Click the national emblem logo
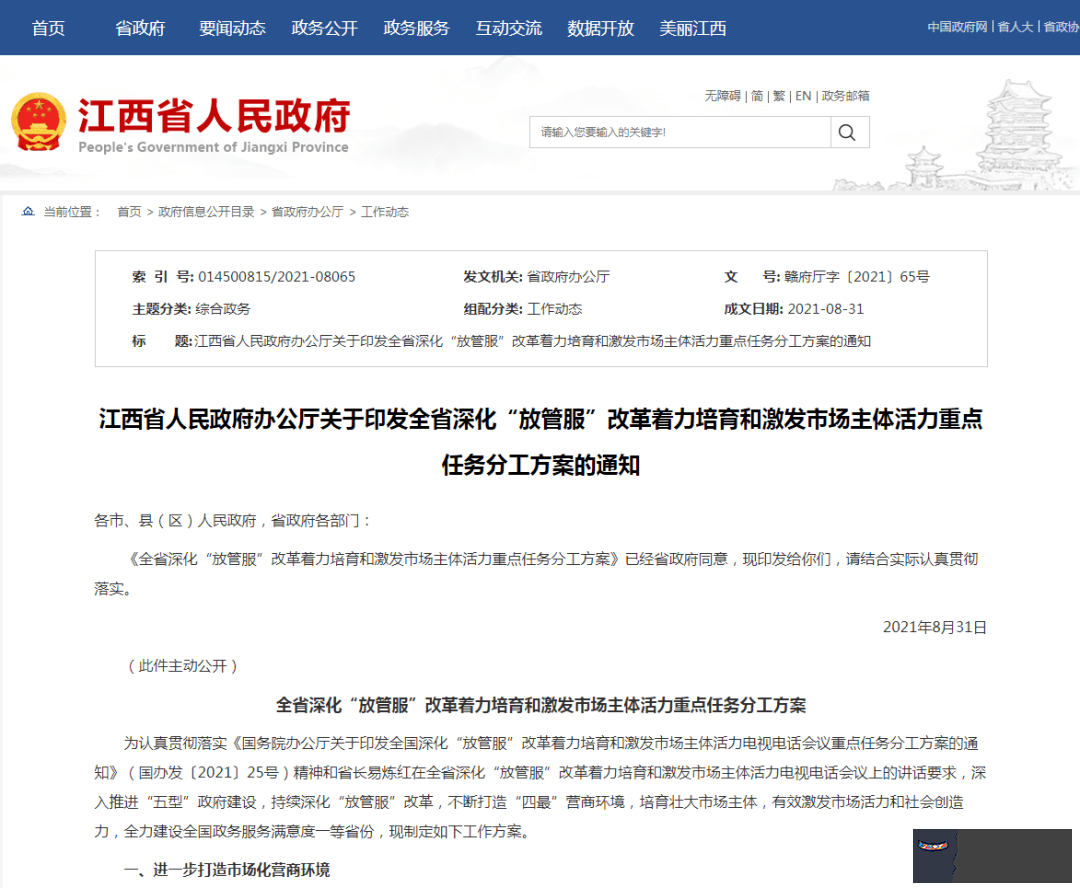Screen dimensions: 1080x888 coord(39,122)
